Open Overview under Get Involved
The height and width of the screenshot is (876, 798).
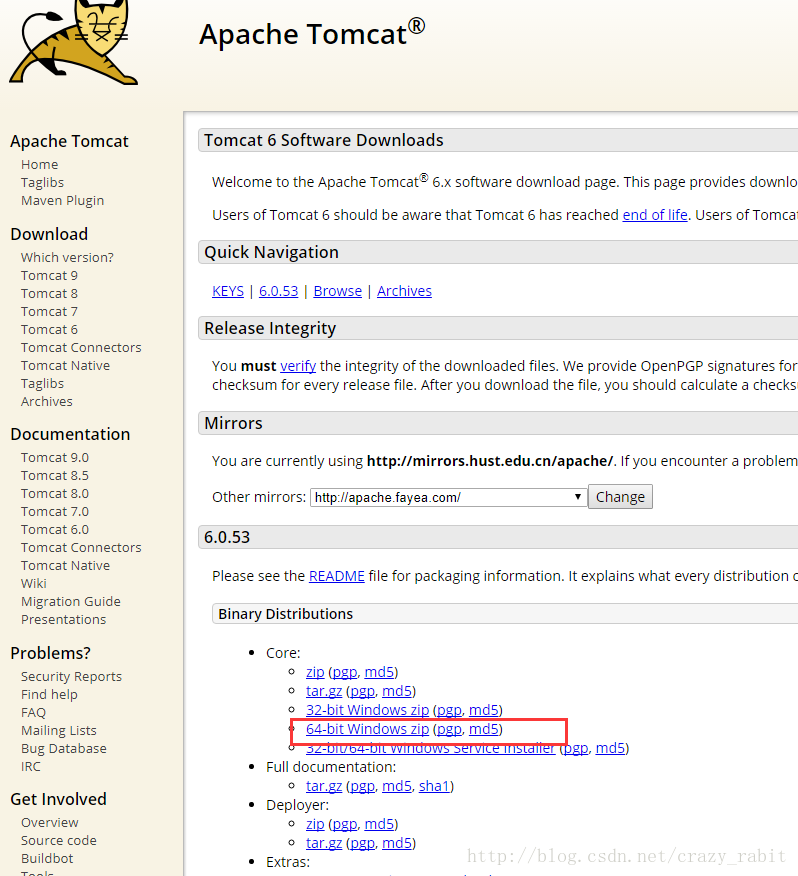(x=50, y=823)
